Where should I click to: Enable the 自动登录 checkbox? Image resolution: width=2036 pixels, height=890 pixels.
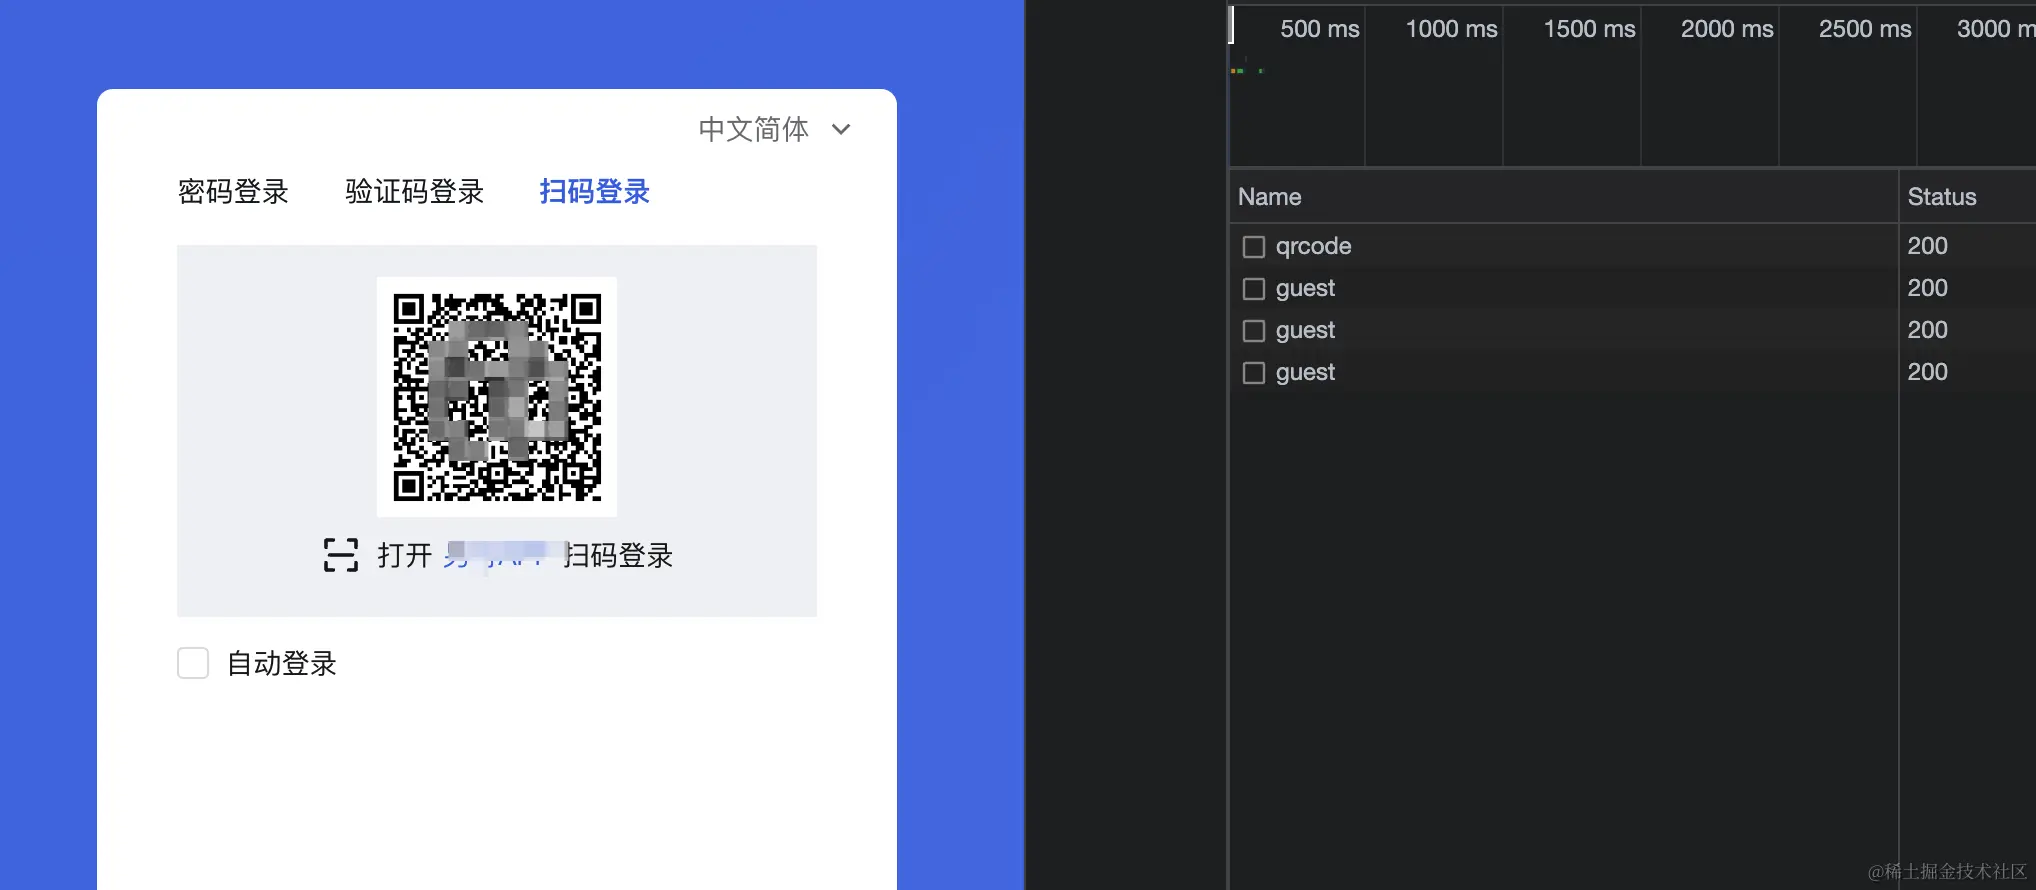193,663
